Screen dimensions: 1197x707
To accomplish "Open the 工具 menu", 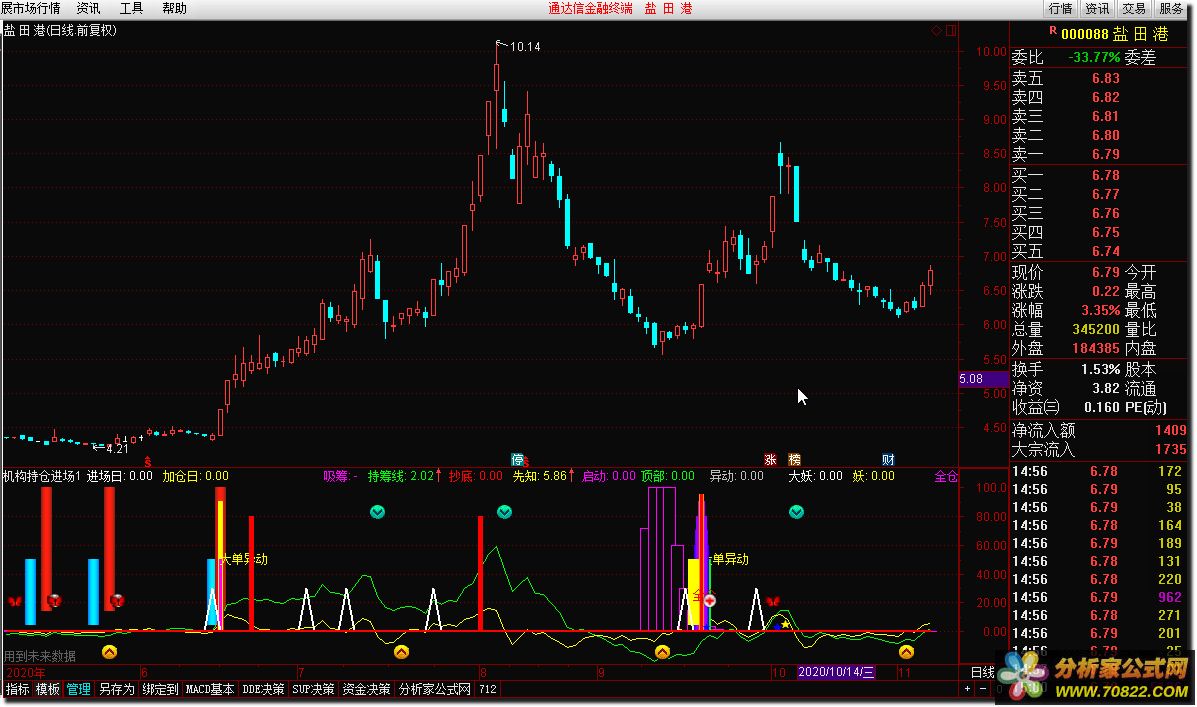I will [131, 8].
